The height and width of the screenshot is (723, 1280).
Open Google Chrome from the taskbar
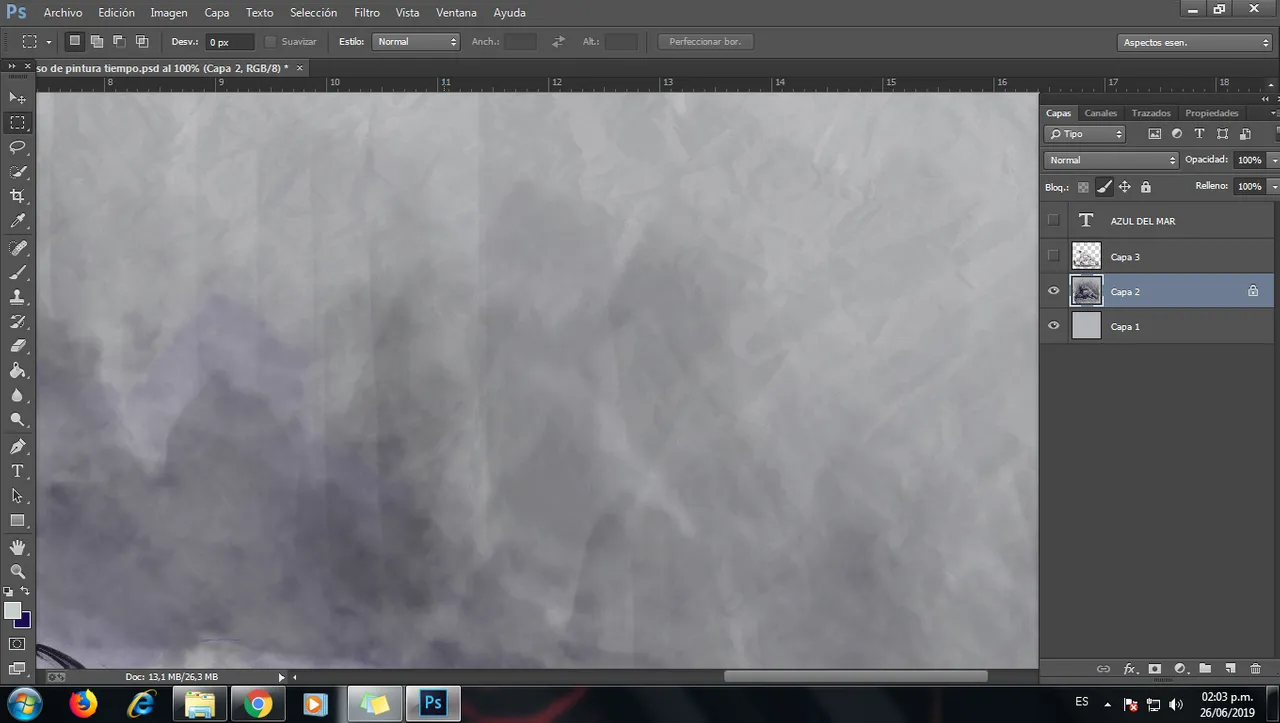pyautogui.click(x=257, y=704)
